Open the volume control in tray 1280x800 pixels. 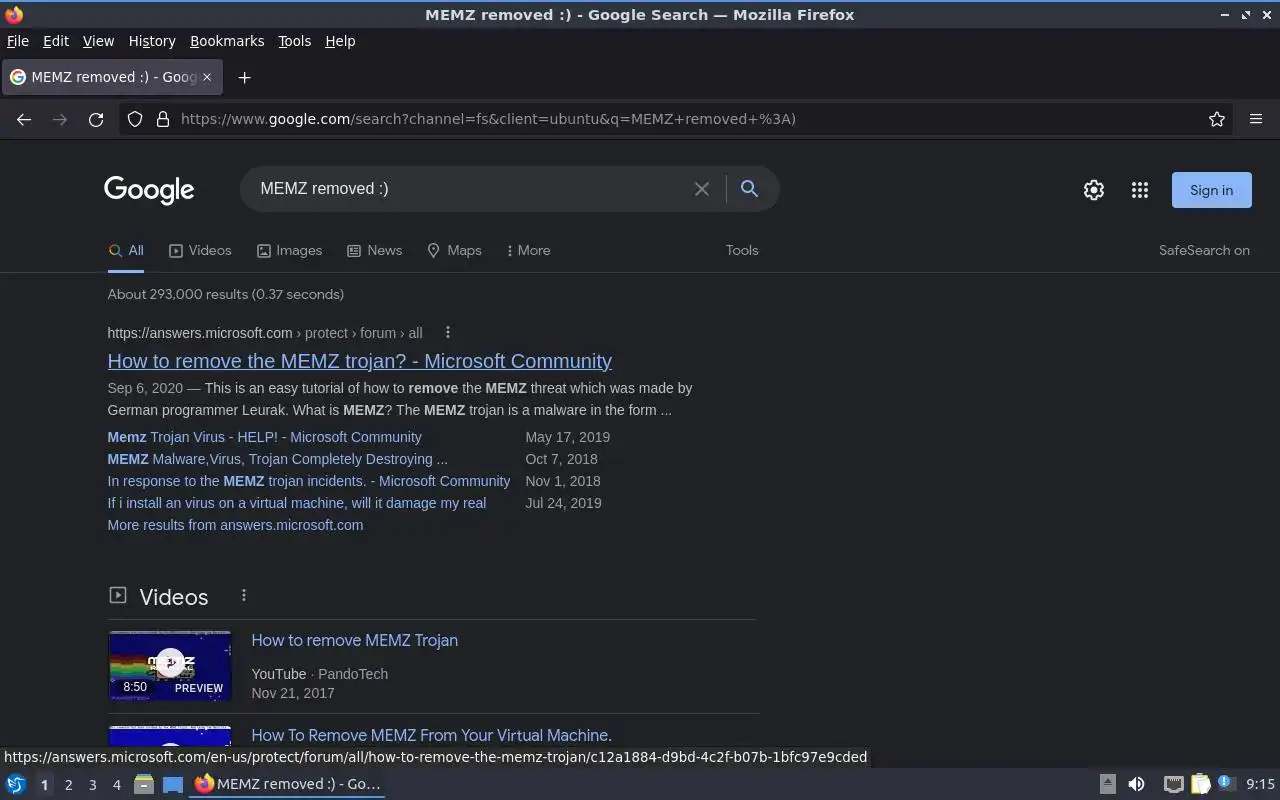(1136, 784)
